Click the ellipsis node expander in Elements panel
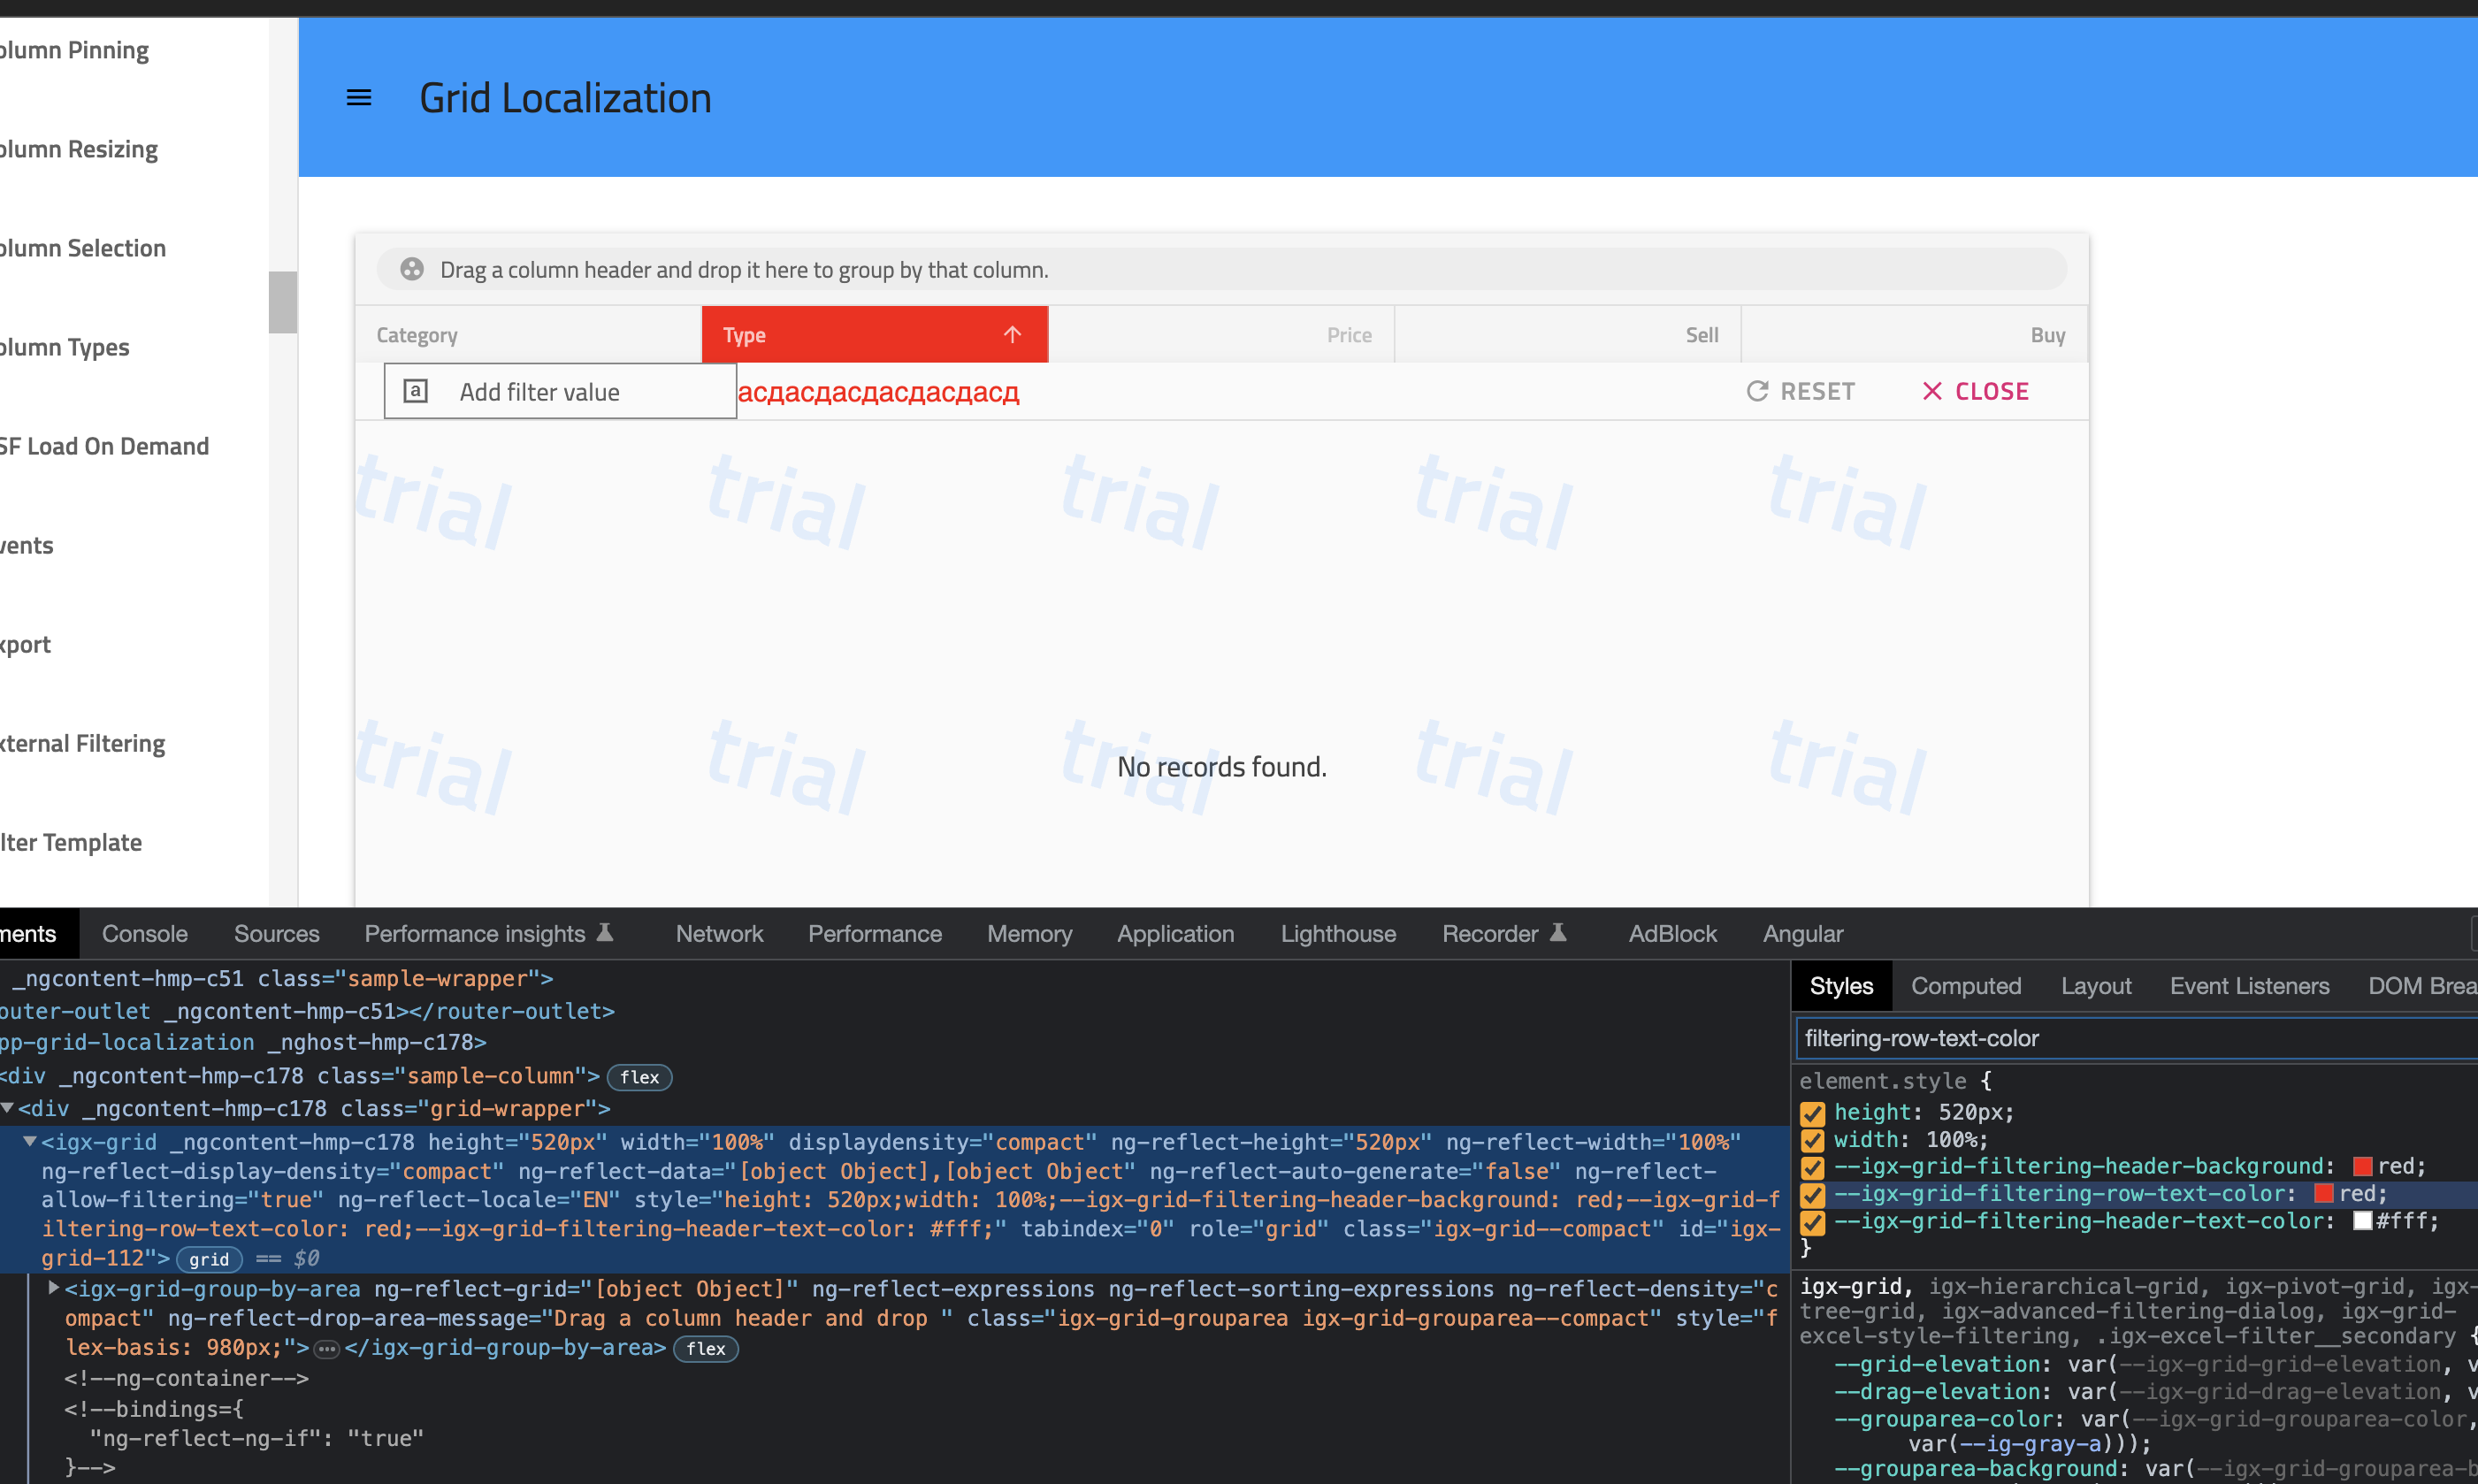Screen dimensions: 2478x1484 327,1349
